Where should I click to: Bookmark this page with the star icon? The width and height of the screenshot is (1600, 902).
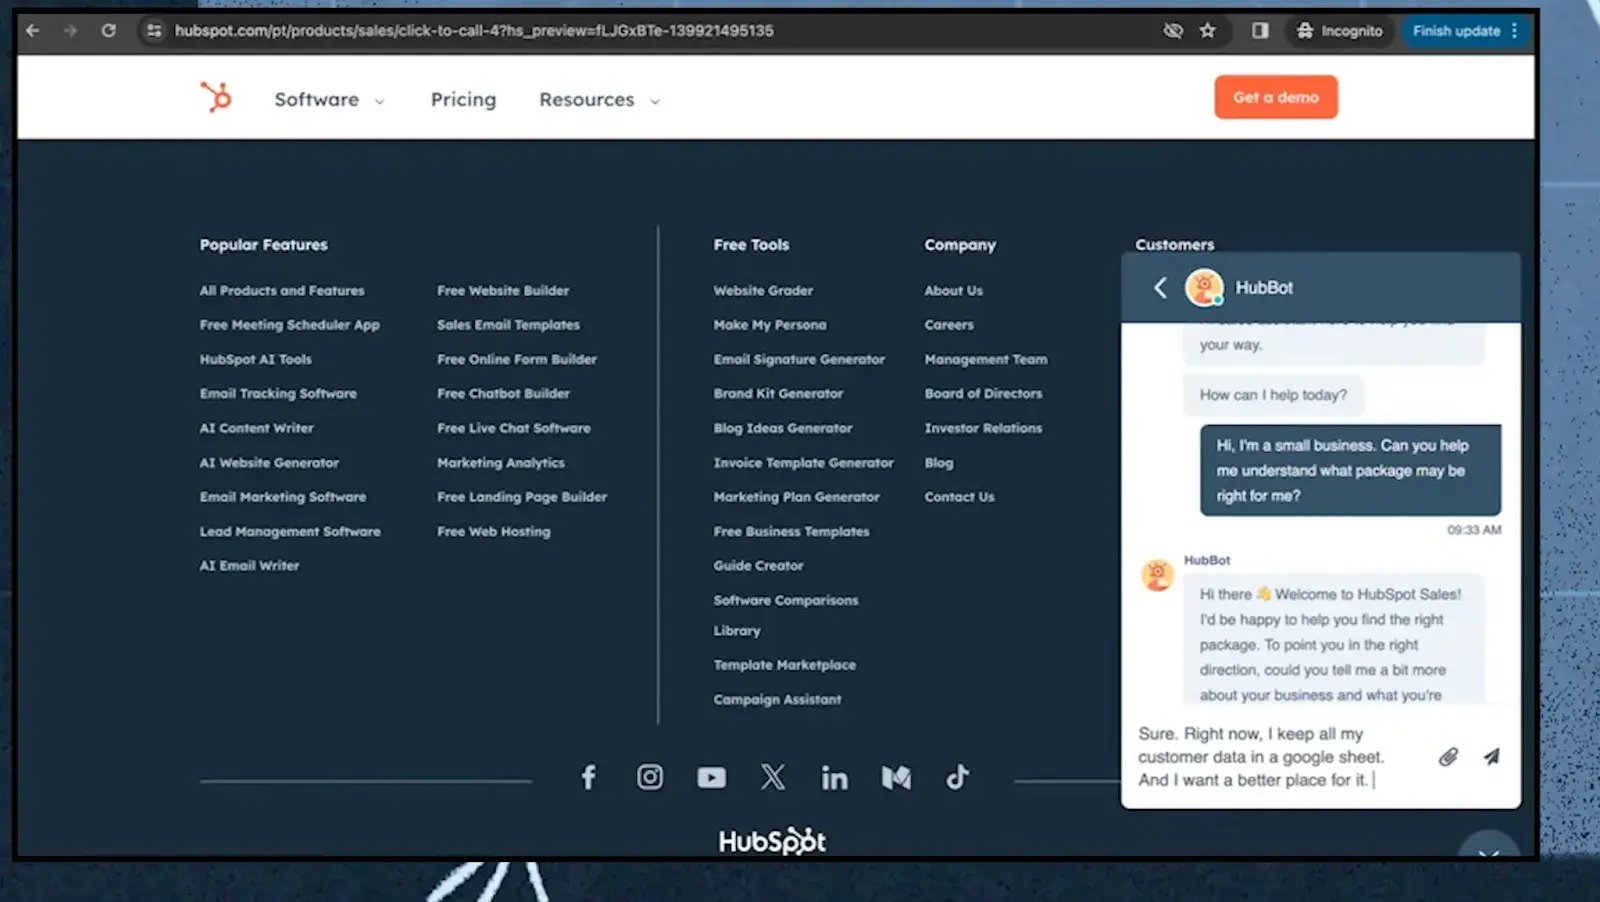click(x=1208, y=31)
